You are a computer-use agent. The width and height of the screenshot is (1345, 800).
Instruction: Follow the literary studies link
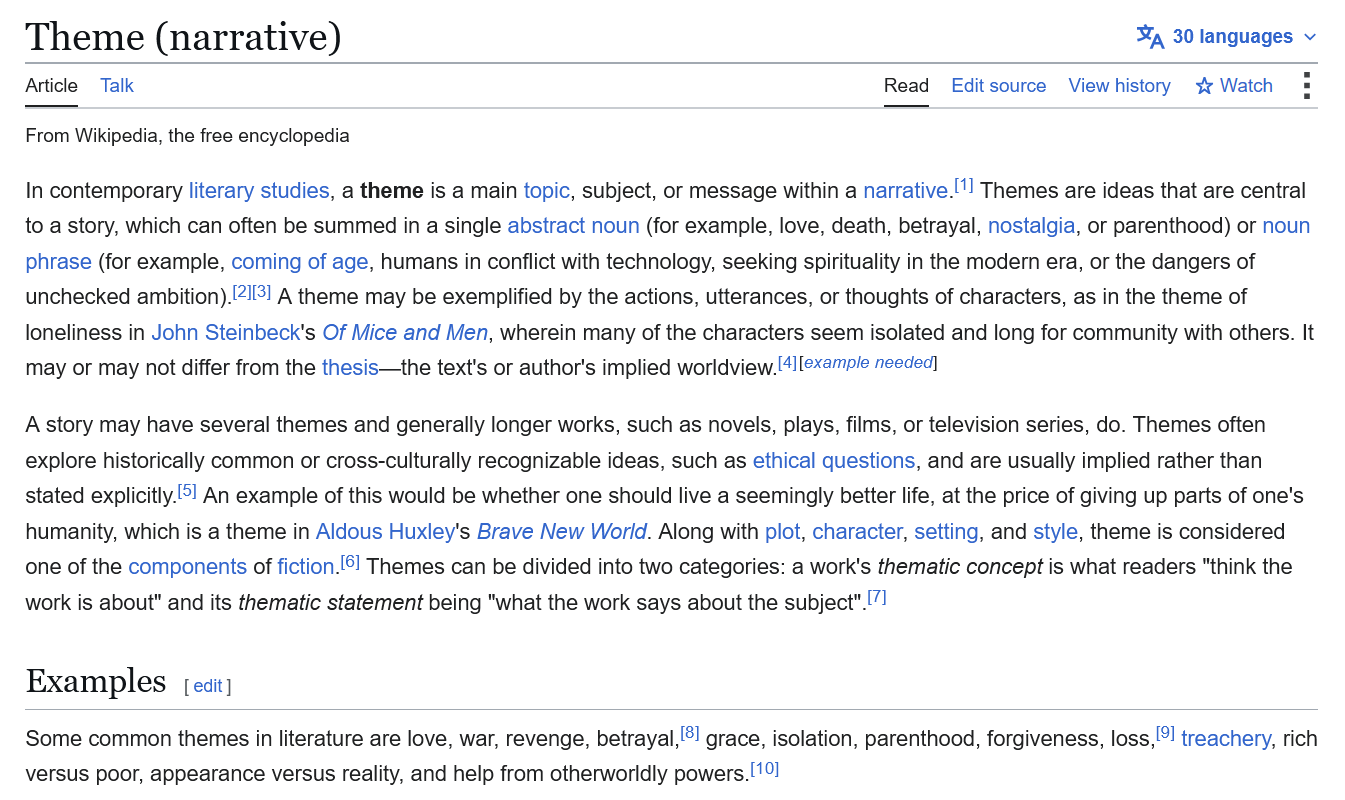[x=259, y=191]
